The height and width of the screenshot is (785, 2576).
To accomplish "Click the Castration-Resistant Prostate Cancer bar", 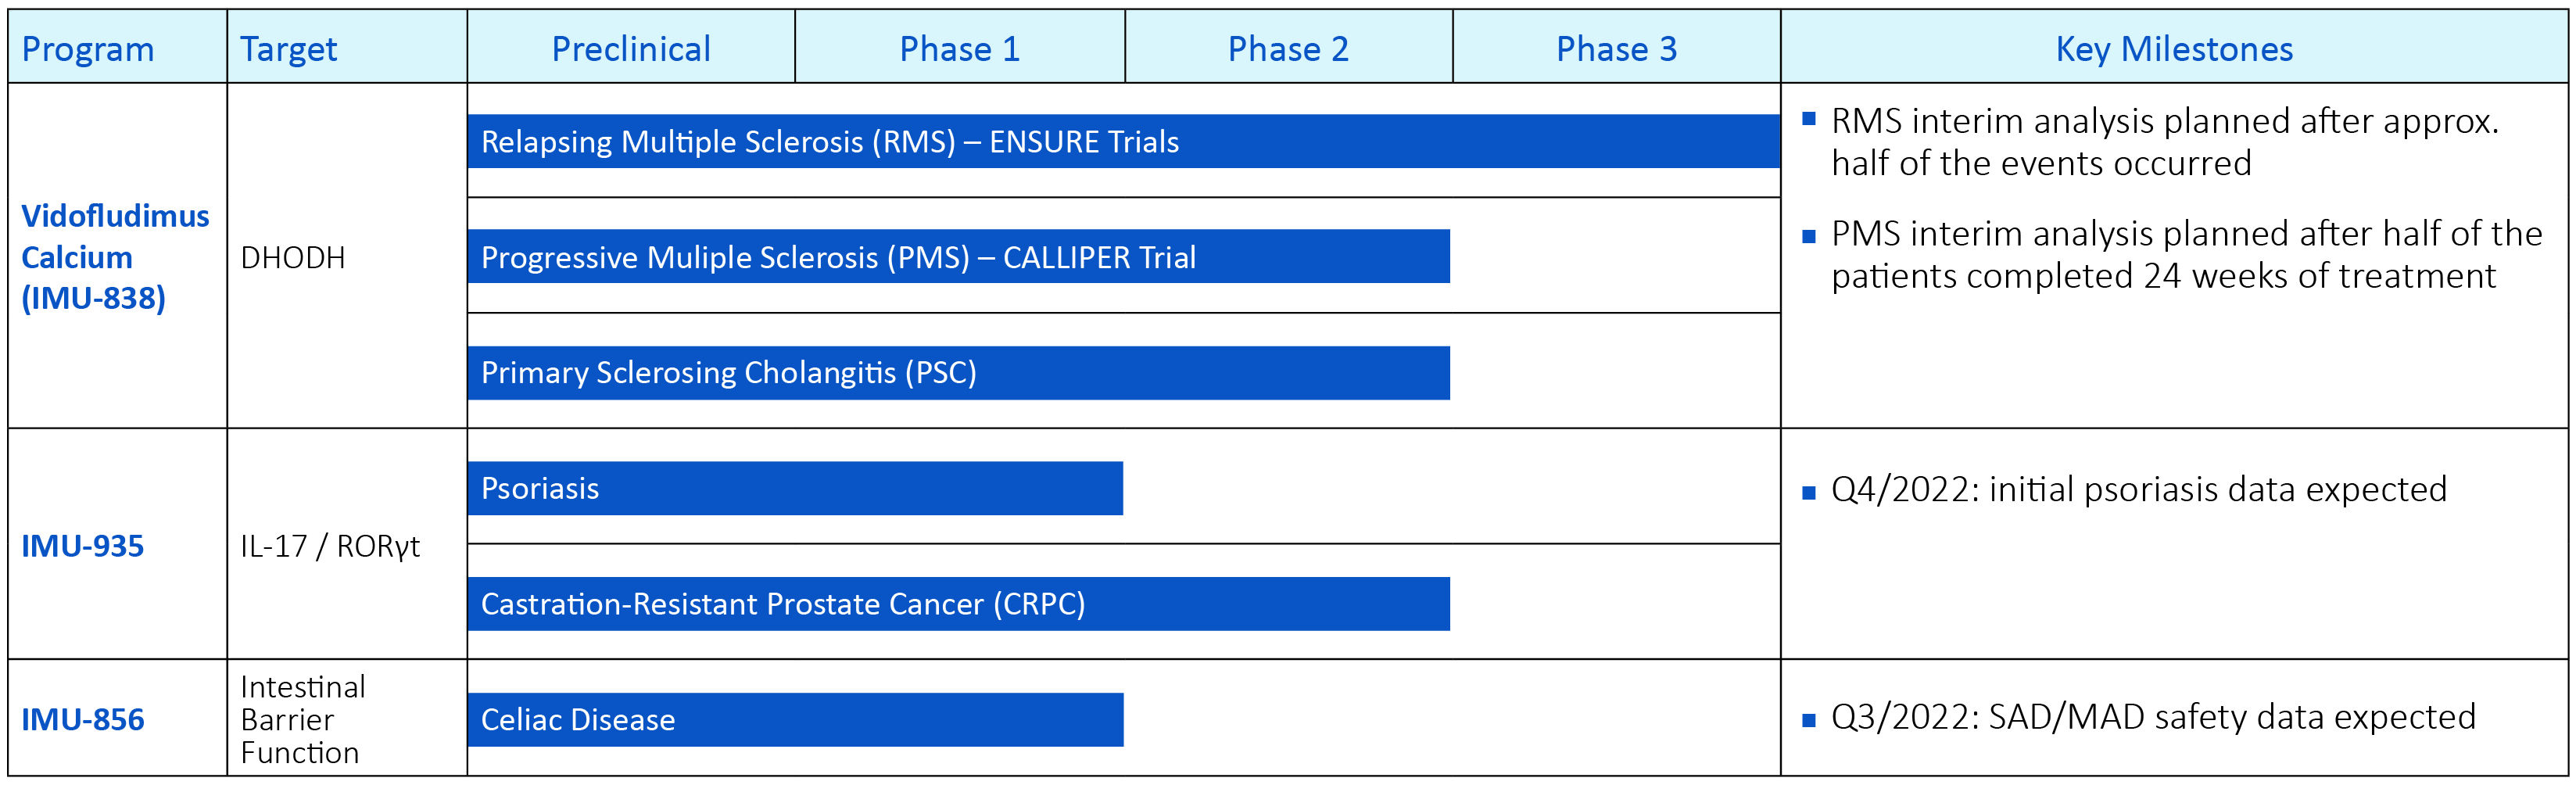I will 958,604.
